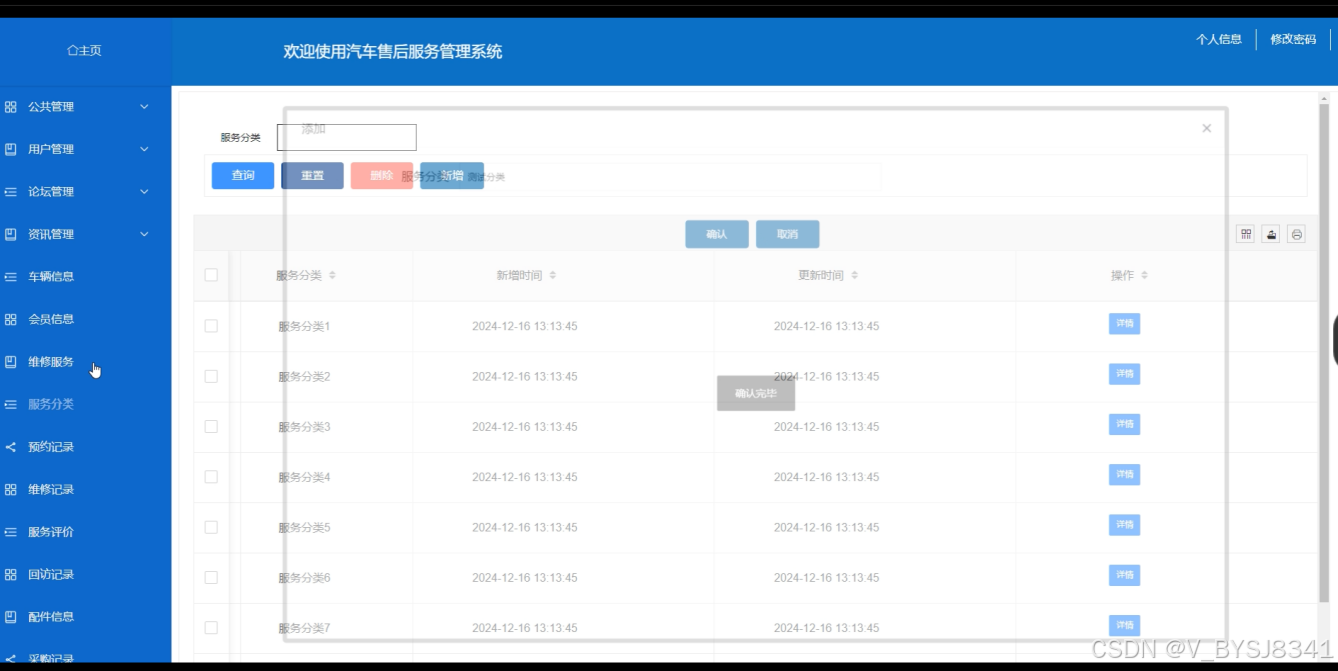Expand the 用户管理 menu chevron
Viewport: 1338px width, 671px height.
[x=144, y=149]
